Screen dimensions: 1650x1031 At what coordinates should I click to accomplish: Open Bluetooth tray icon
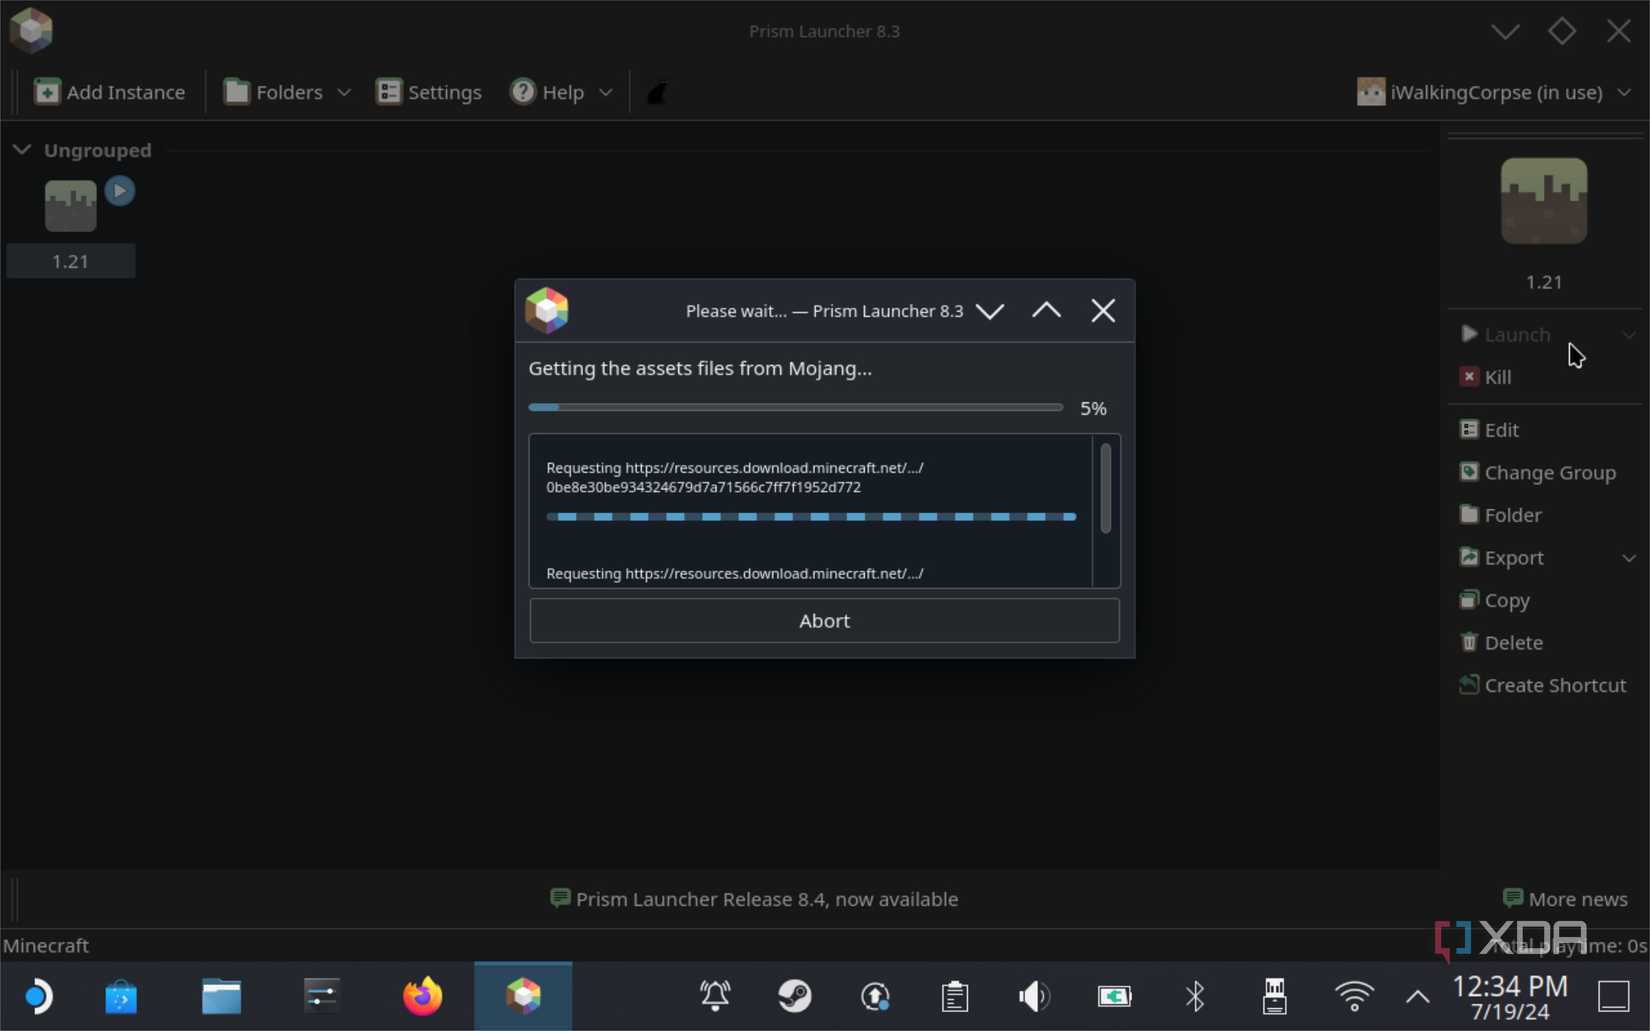[x=1195, y=996]
